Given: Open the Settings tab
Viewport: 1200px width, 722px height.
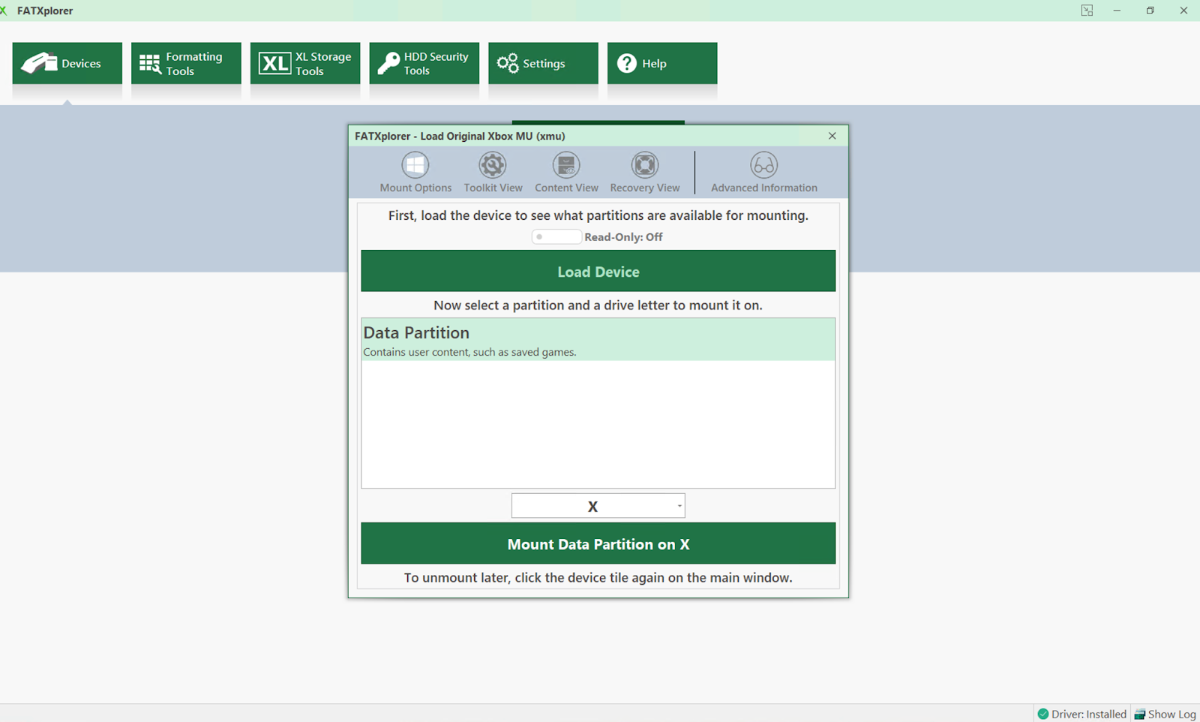Looking at the screenshot, I should click(x=543, y=63).
